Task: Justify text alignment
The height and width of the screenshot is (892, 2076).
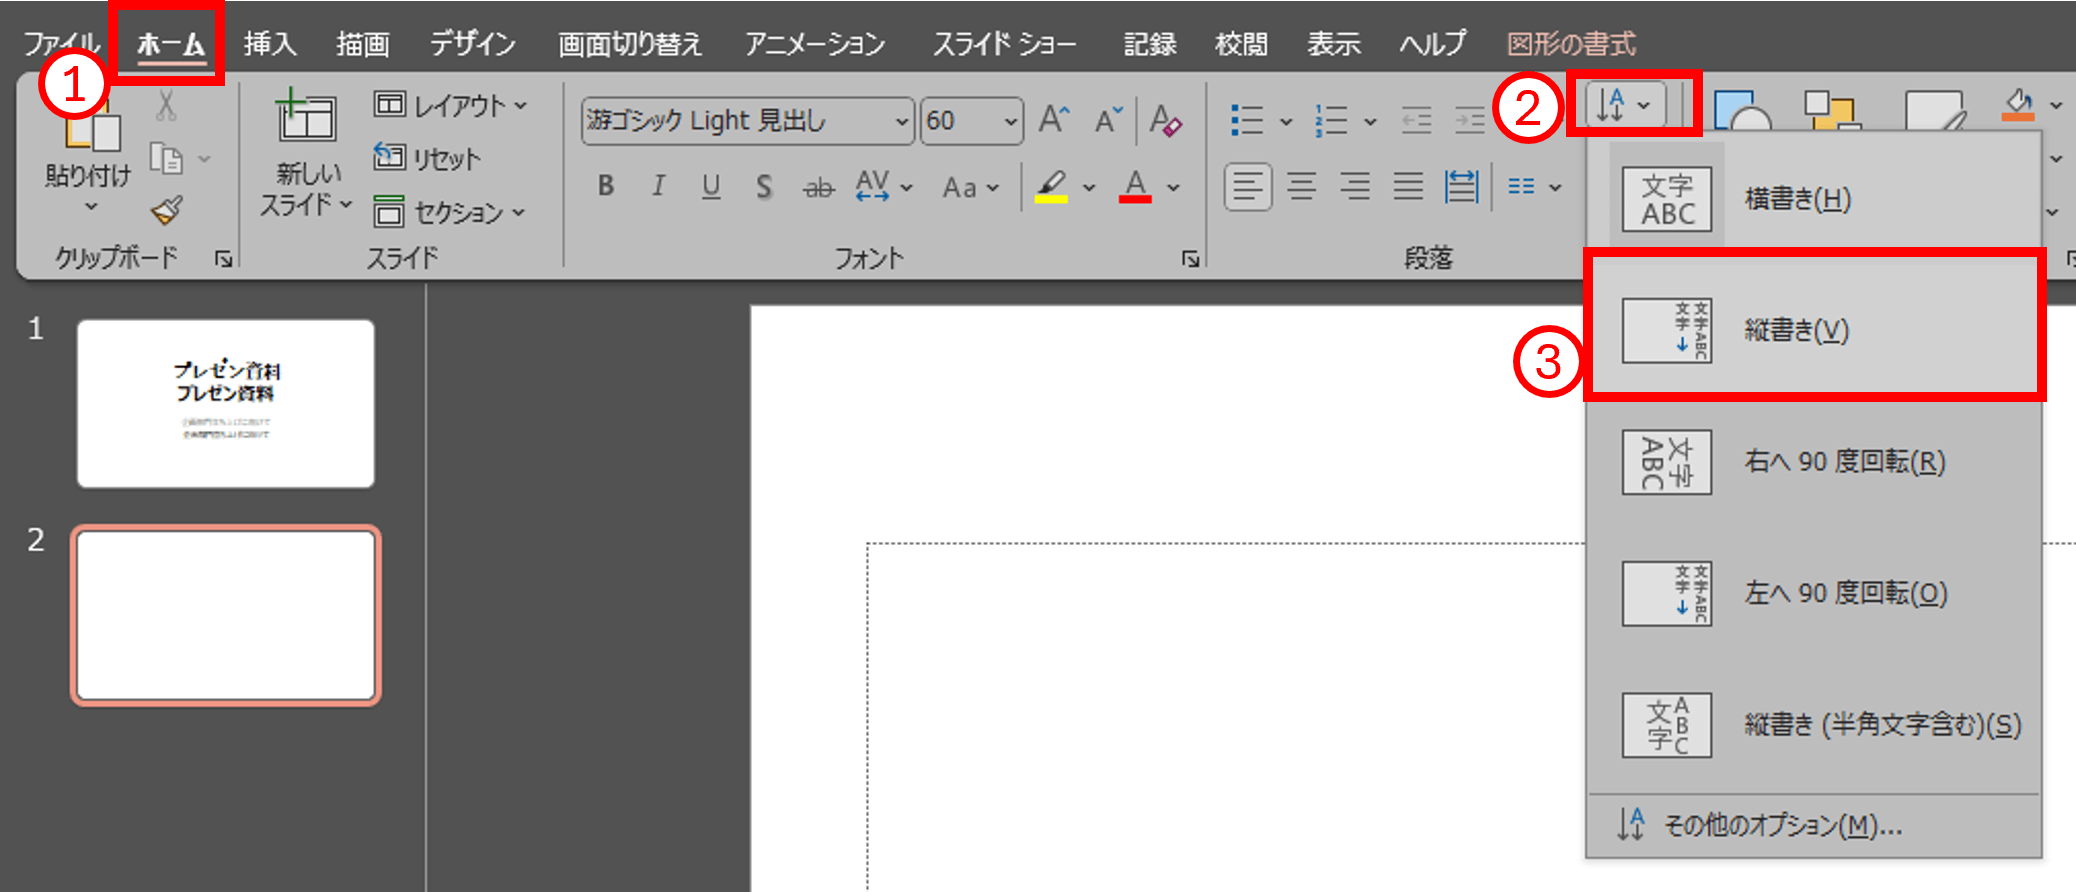Action: pos(1408,186)
